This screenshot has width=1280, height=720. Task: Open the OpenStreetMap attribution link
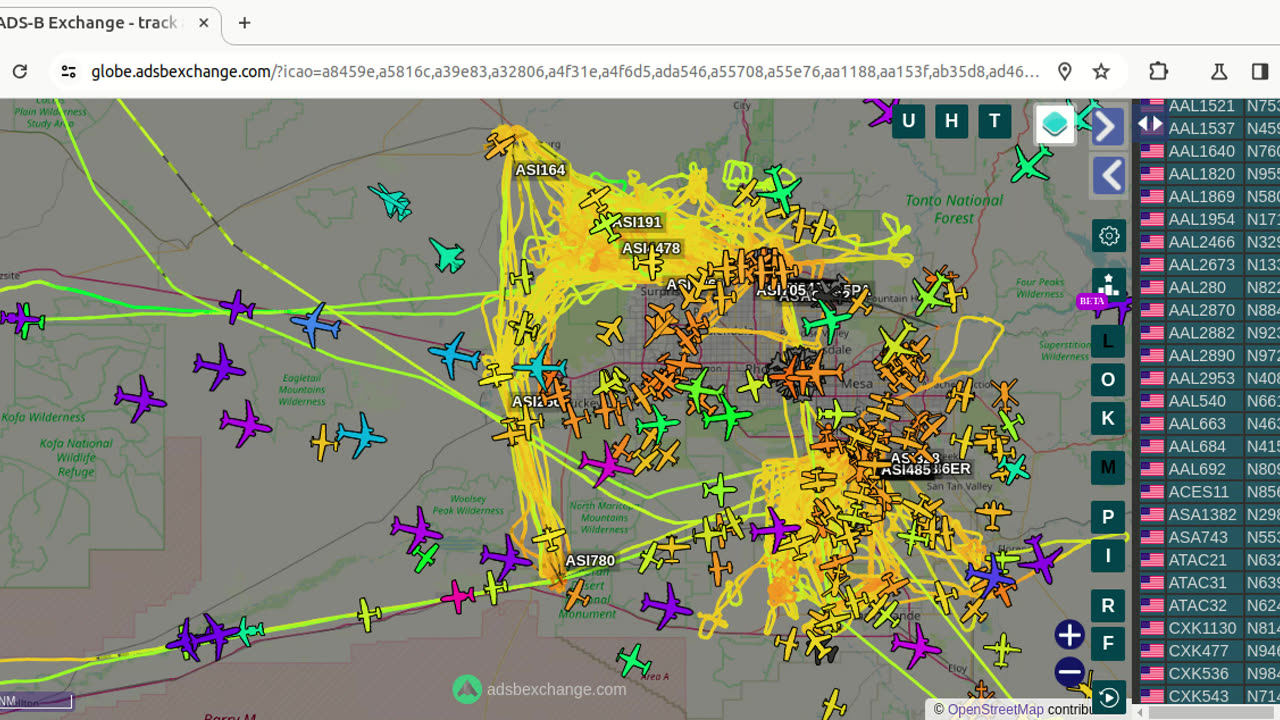[x=995, y=709]
